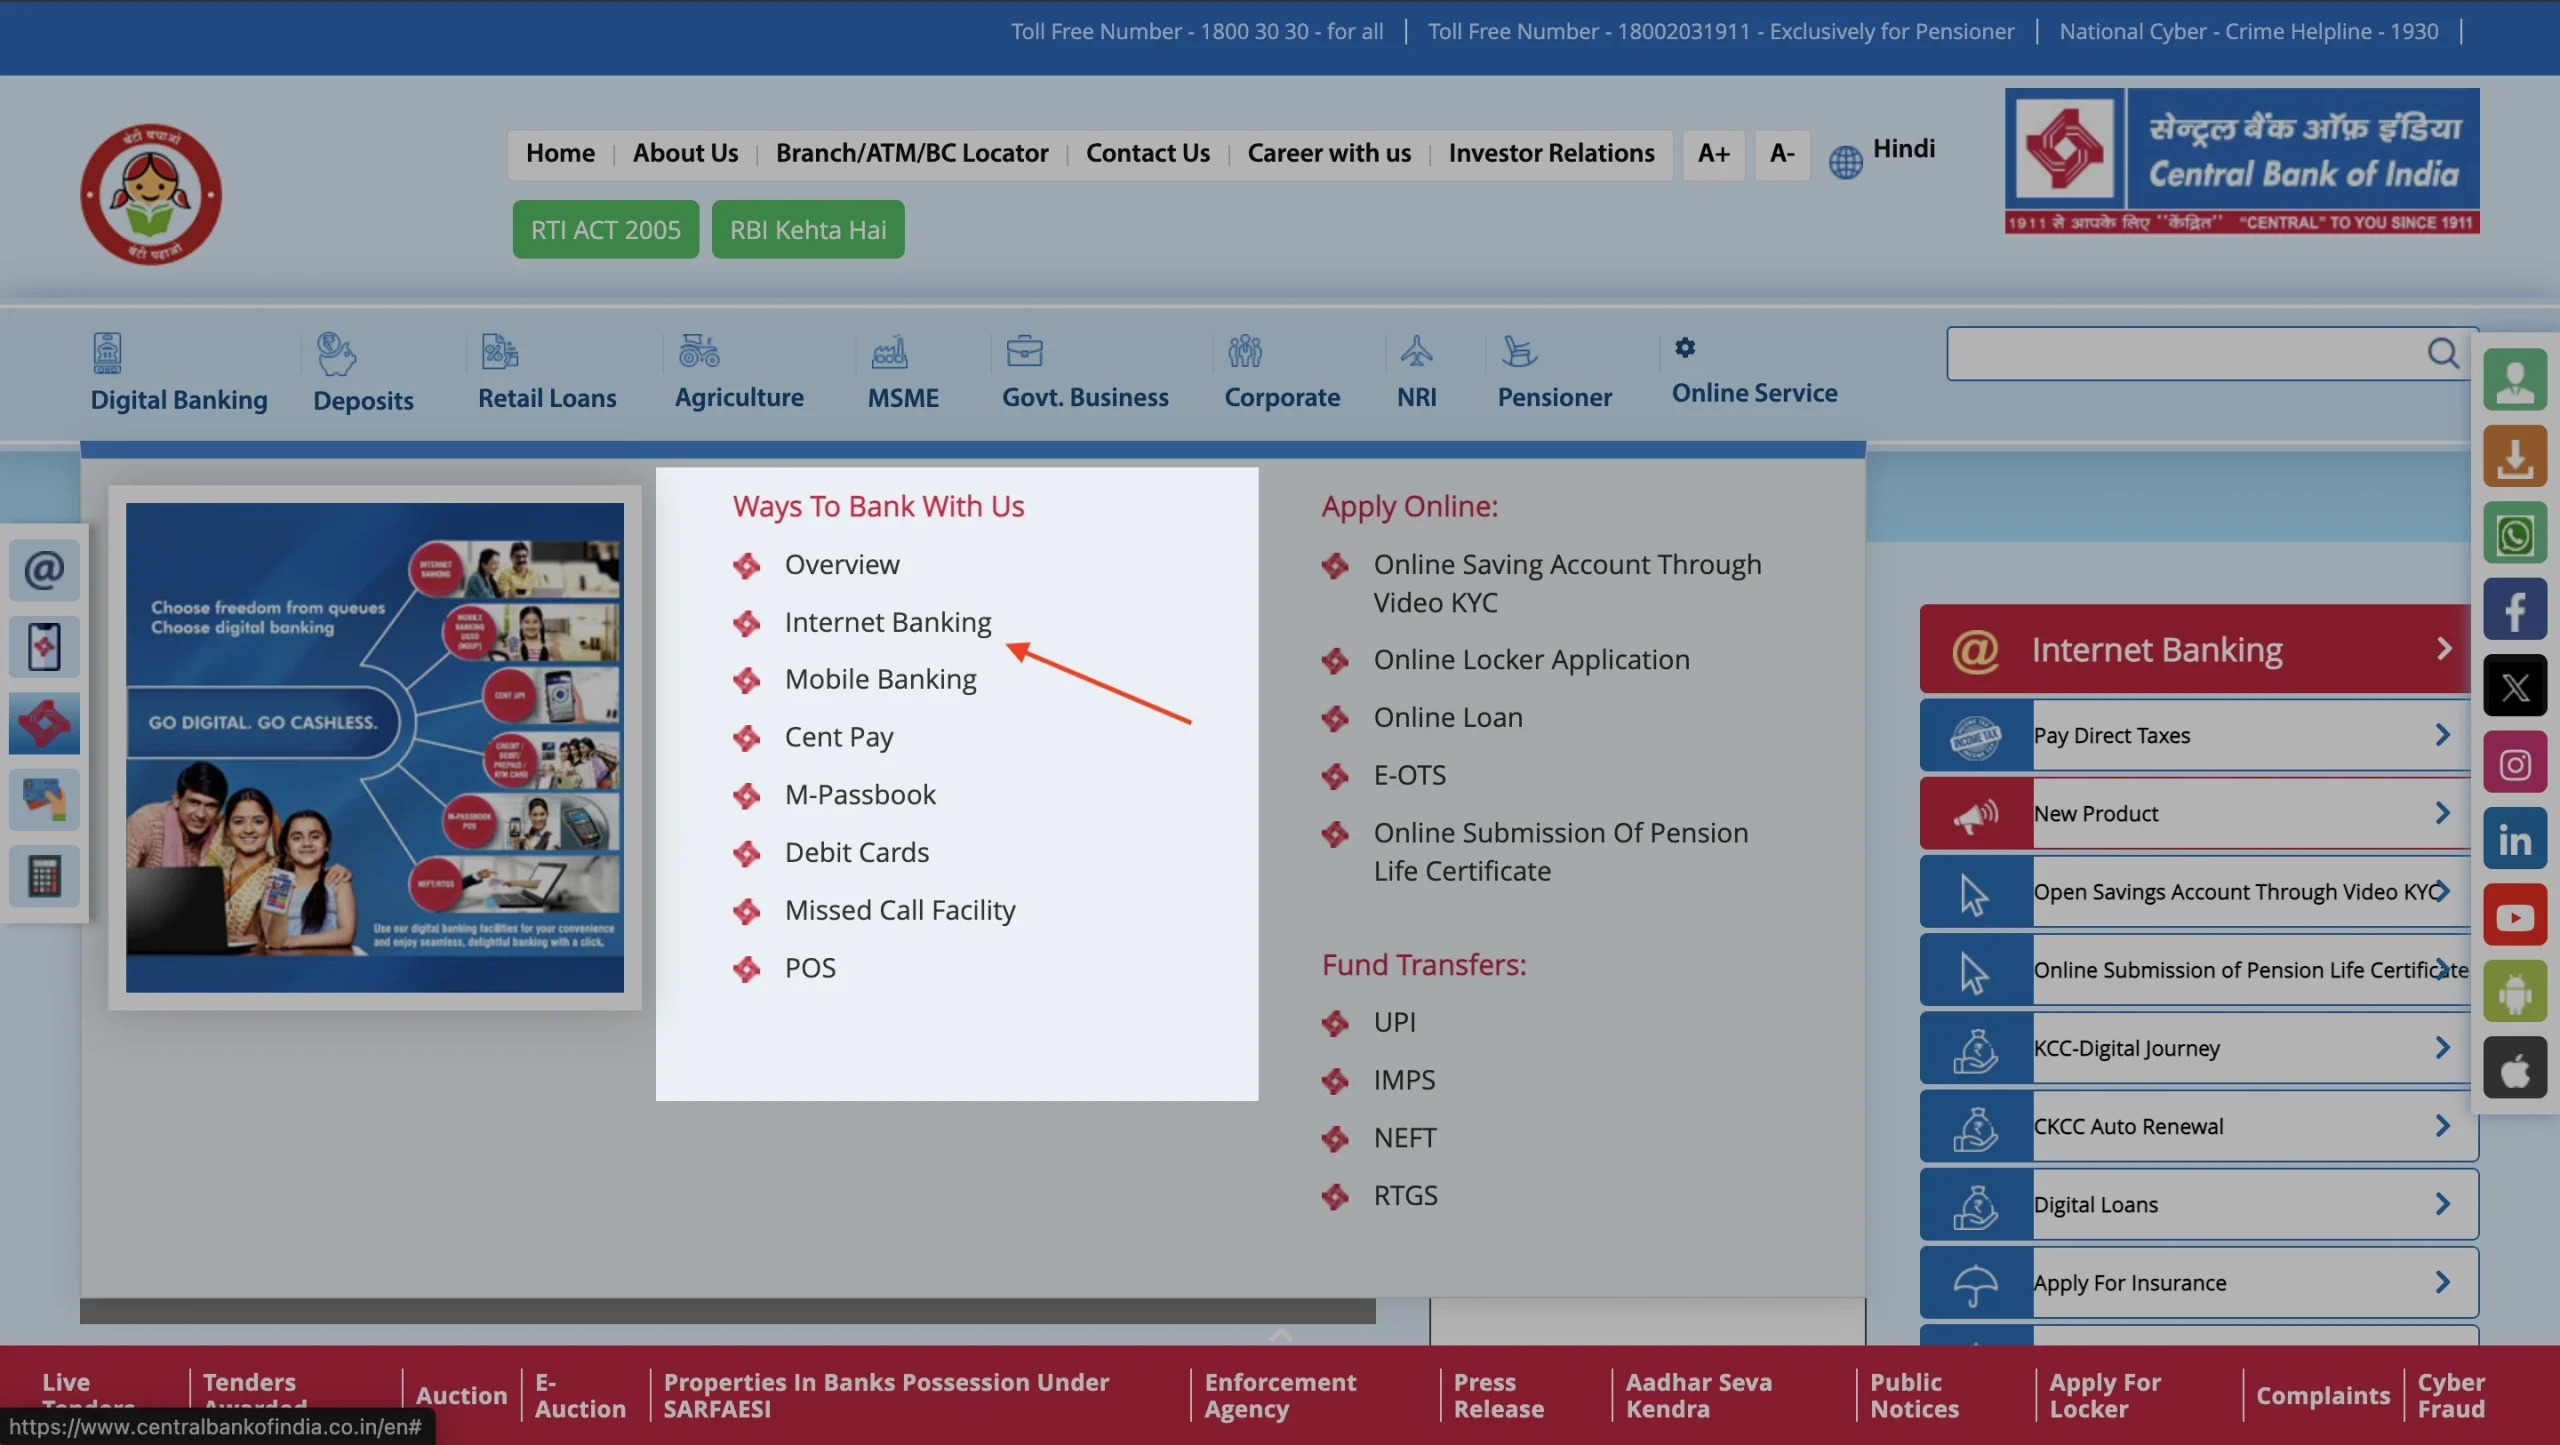The height and width of the screenshot is (1445, 2560).
Task: Expand the KCC-Digital Journey arrow
Action: 2443,1047
